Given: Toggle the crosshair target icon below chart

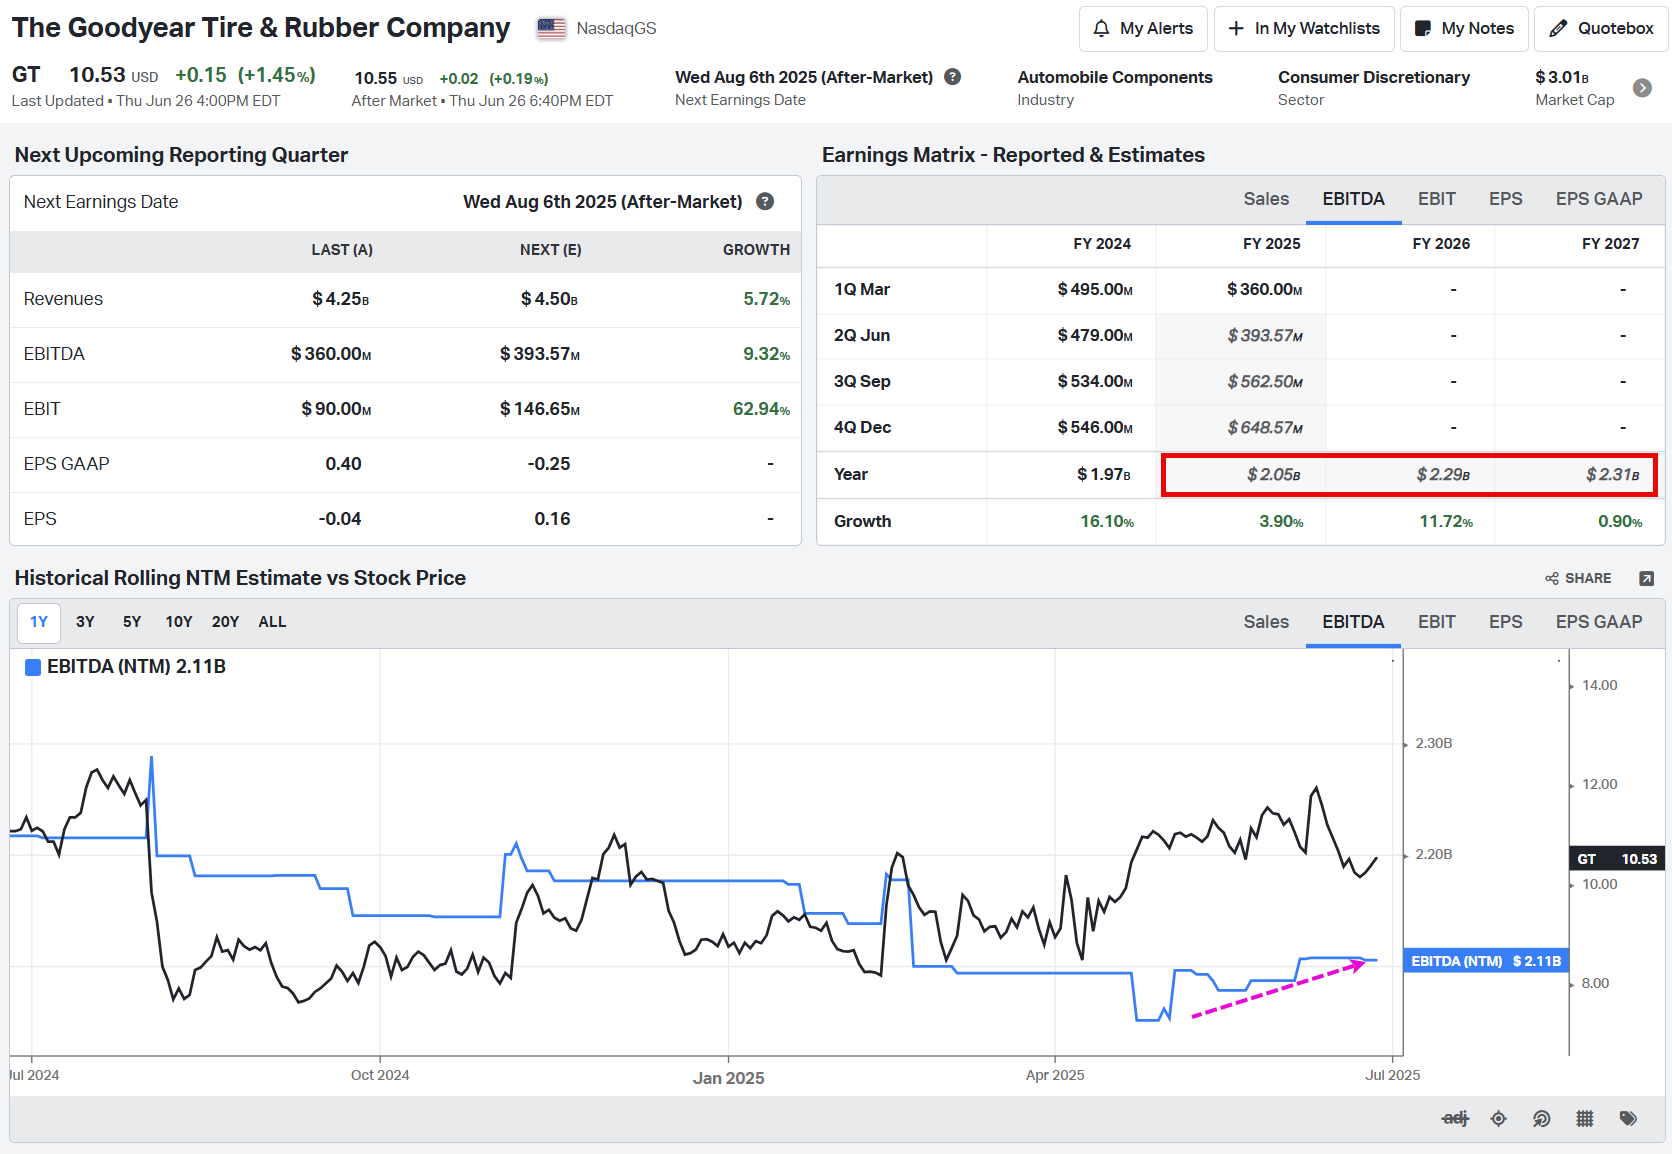Looking at the screenshot, I should click(1498, 1118).
